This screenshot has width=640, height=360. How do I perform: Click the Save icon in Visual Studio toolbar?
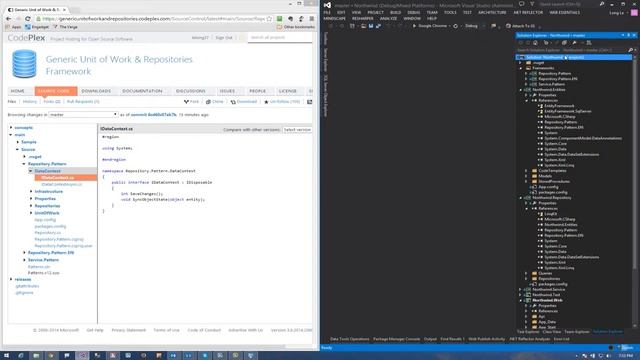pyautogui.click(x=371, y=26)
